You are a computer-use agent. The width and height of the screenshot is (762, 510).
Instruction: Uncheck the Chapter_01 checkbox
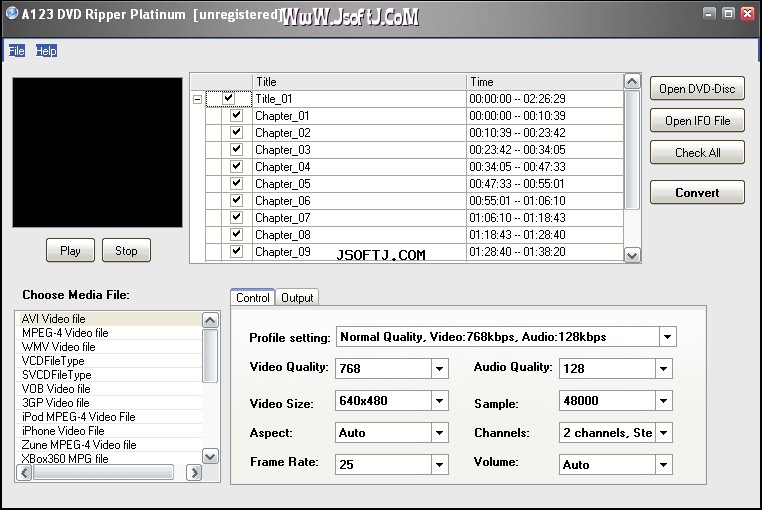click(236, 115)
